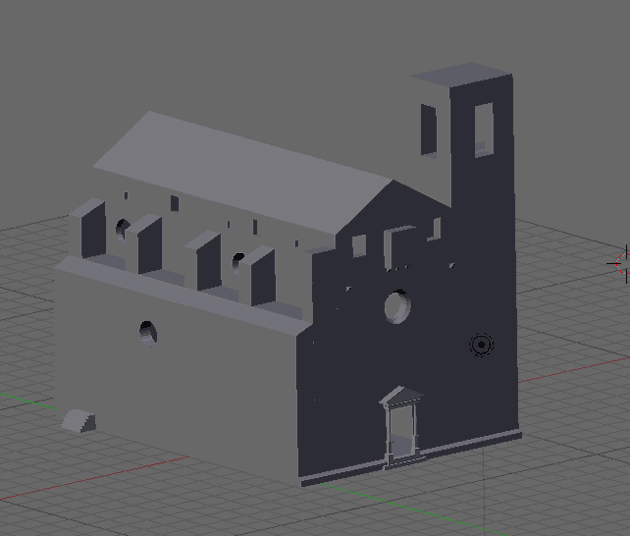This screenshot has height=536, width=630.
Task: Click the triangular pediment above the entrance
Action: point(401,396)
